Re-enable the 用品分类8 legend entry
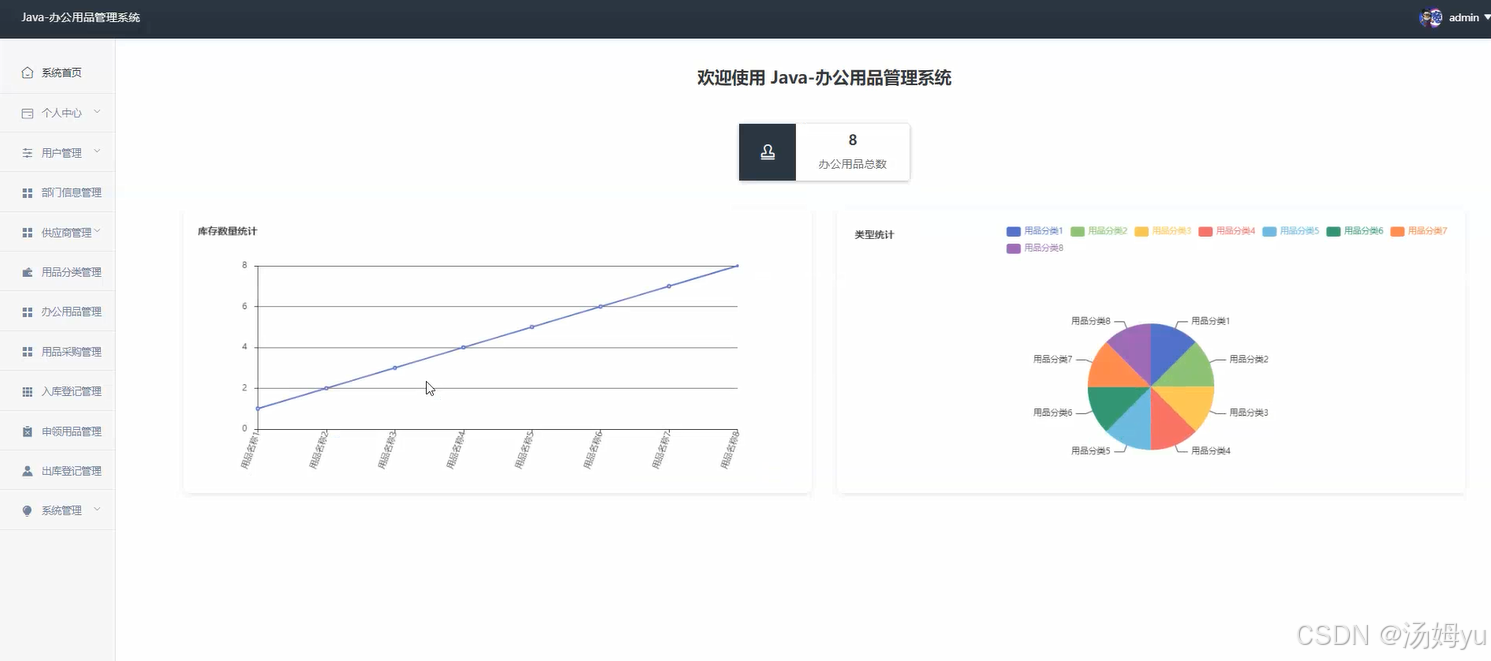Viewport: 1491px width, 661px height. click(x=1034, y=247)
